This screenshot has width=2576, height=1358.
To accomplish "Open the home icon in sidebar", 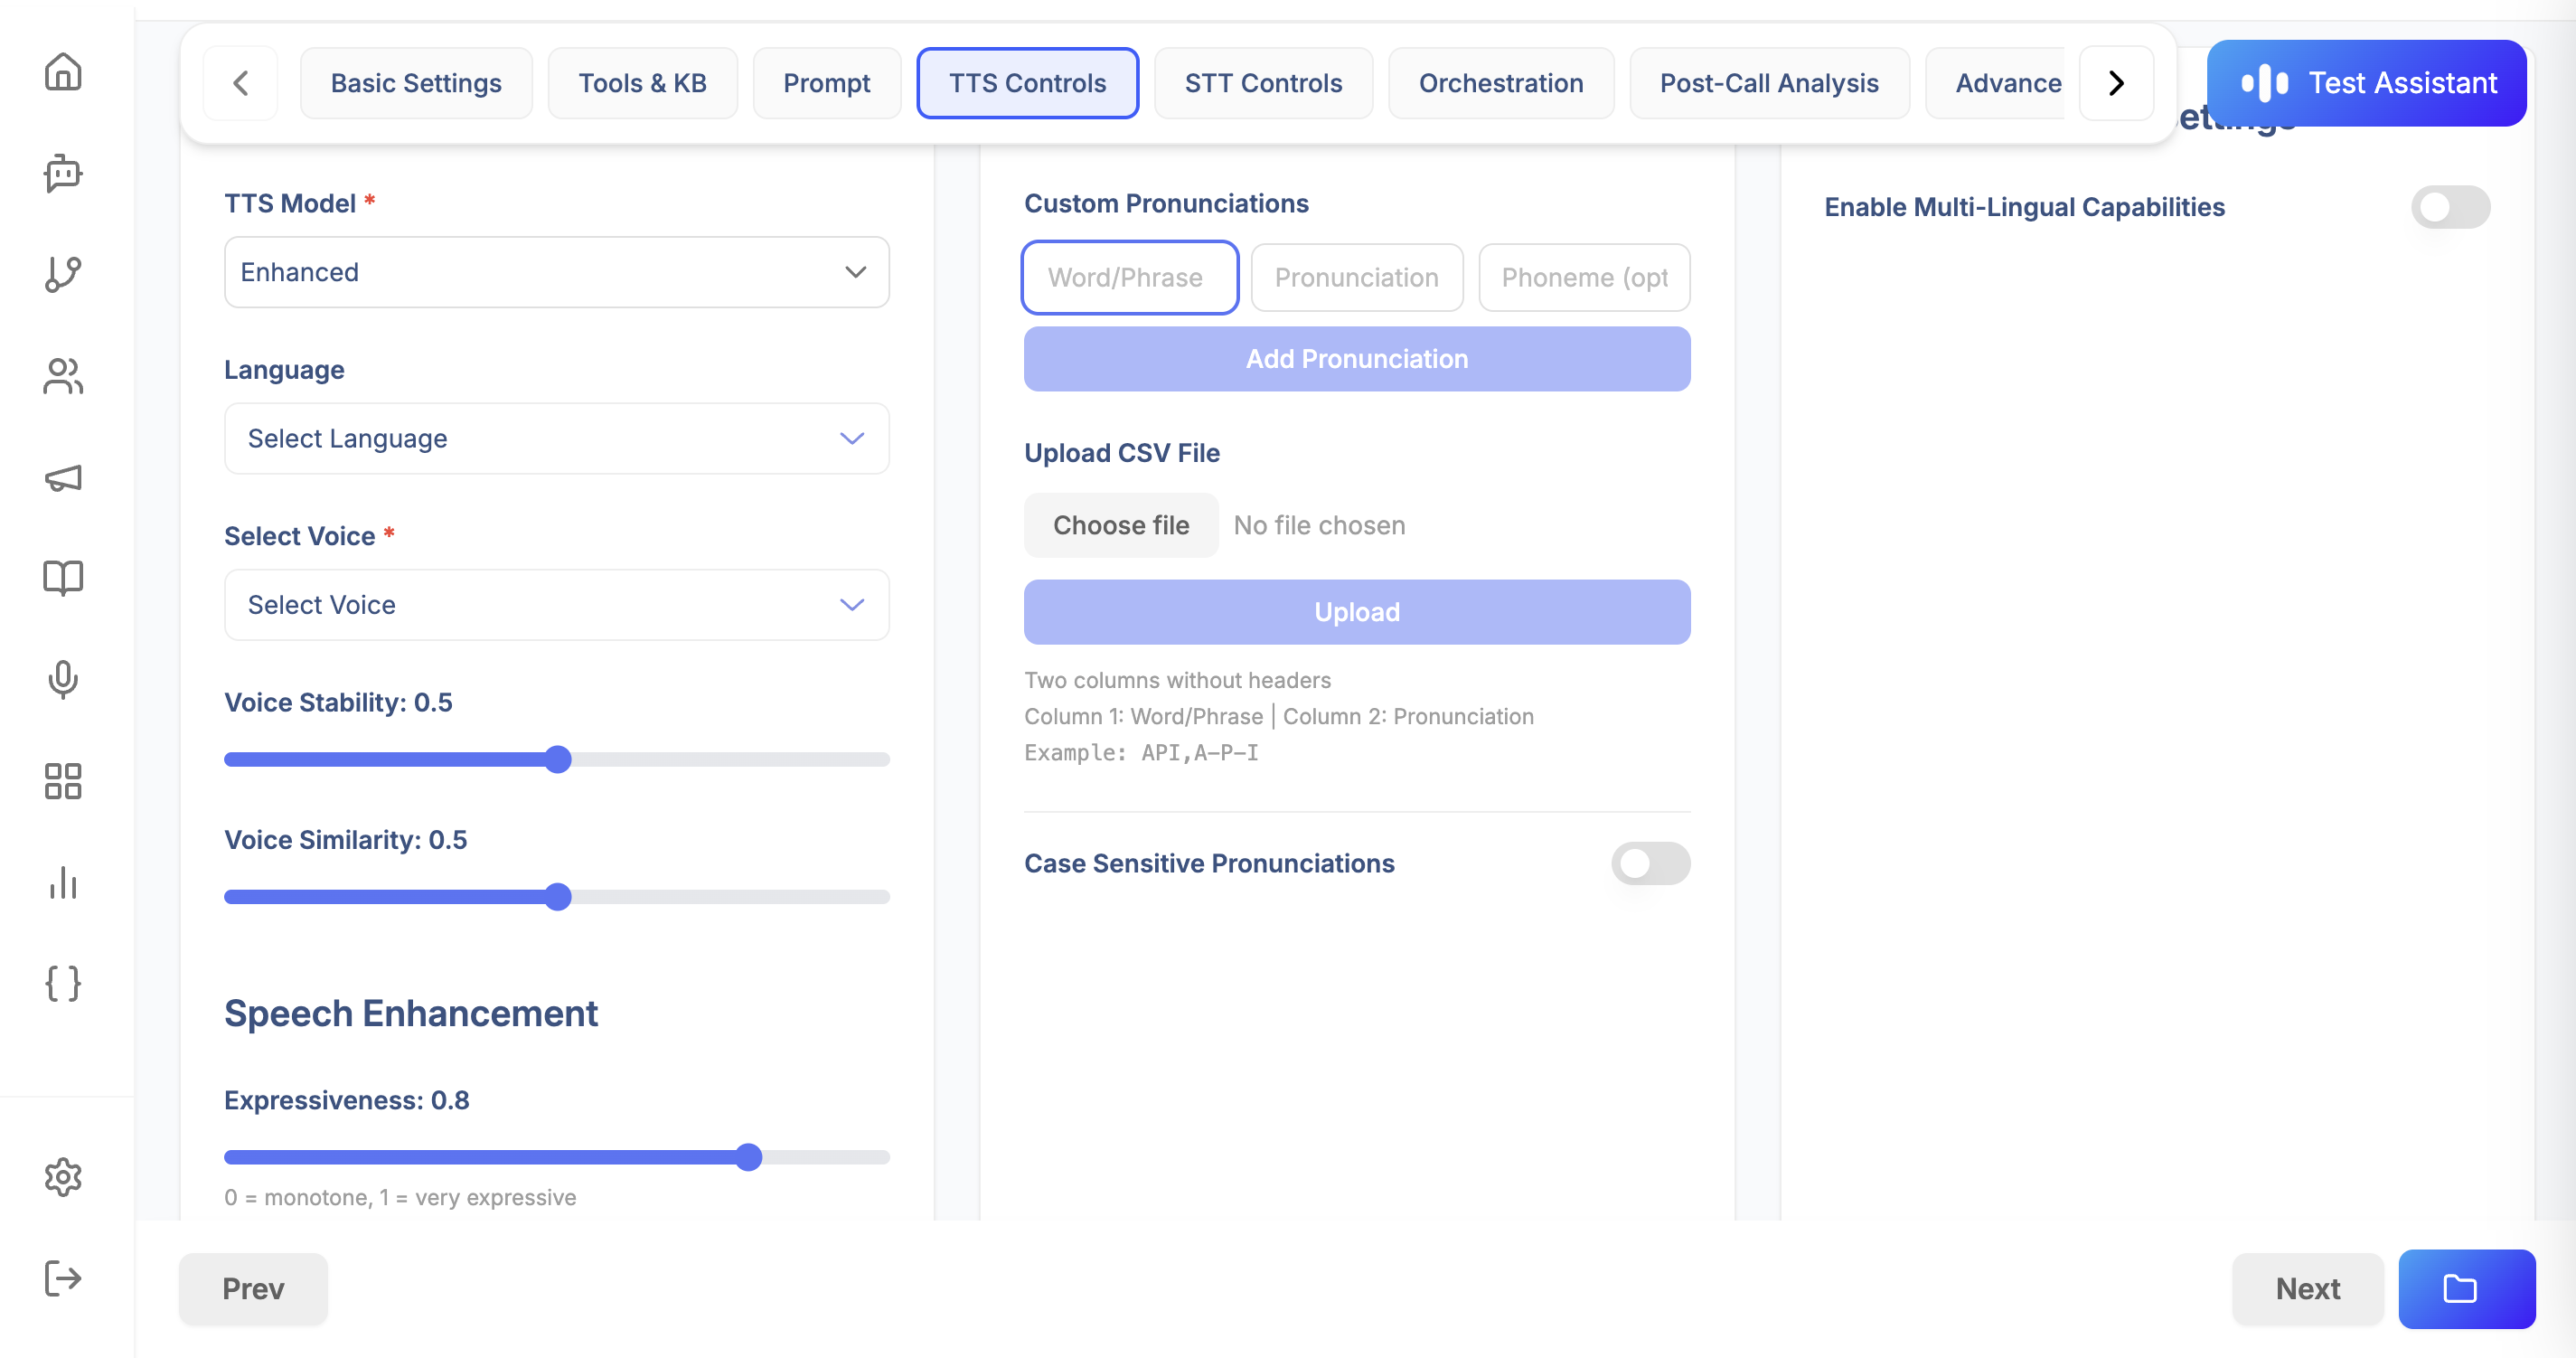I will (63, 72).
